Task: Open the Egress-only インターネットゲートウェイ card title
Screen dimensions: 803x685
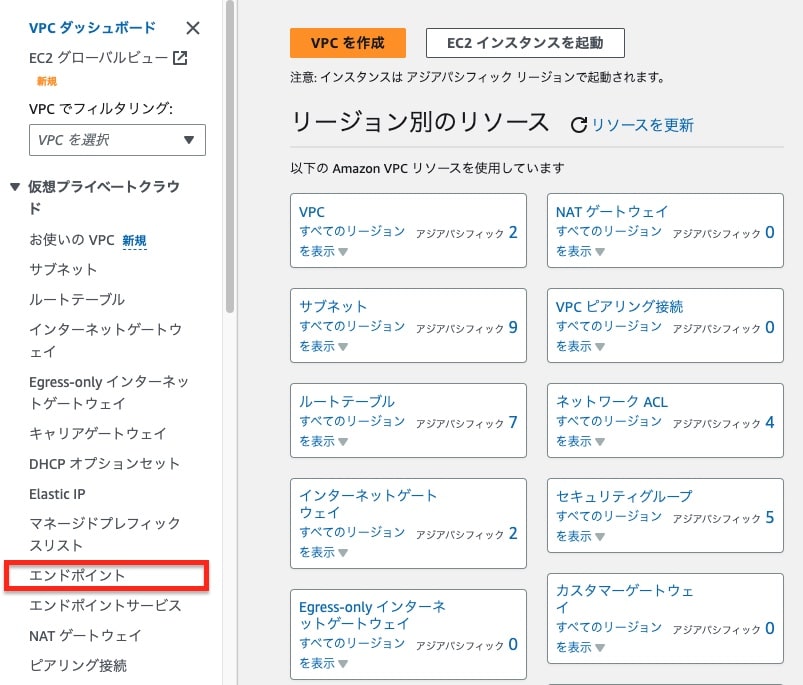Action: (372, 615)
